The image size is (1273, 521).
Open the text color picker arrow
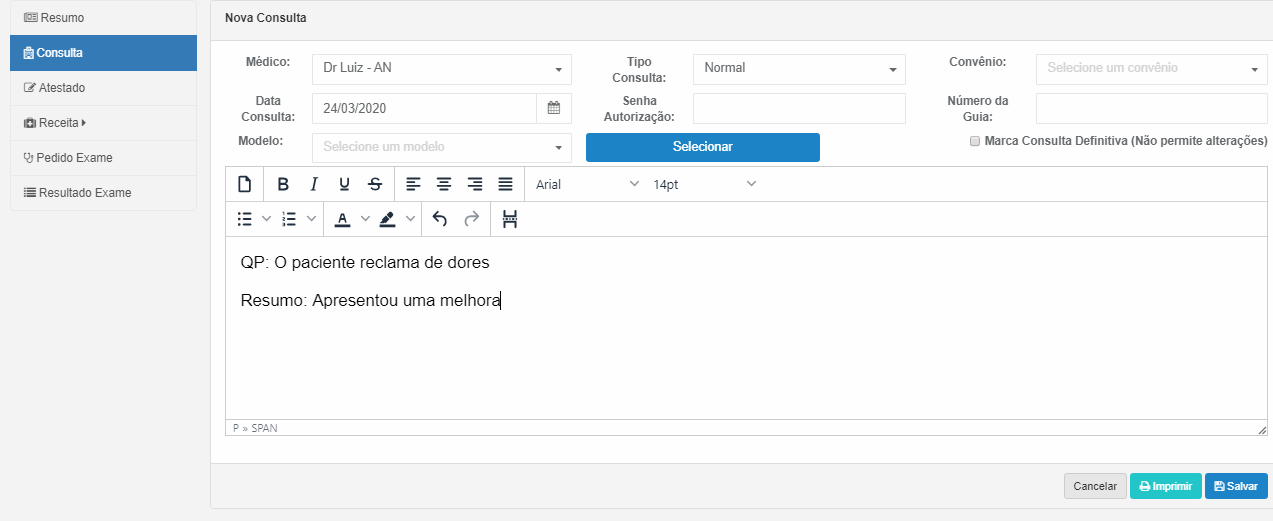click(x=365, y=219)
